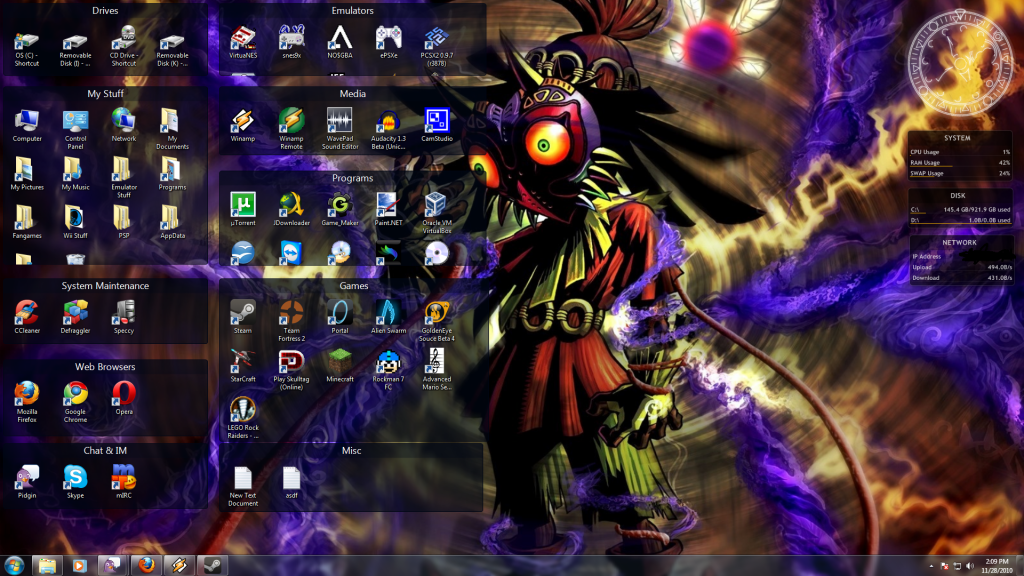Open the My Music folder
The width and height of the screenshot is (1024, 576).
pos(75,174)
